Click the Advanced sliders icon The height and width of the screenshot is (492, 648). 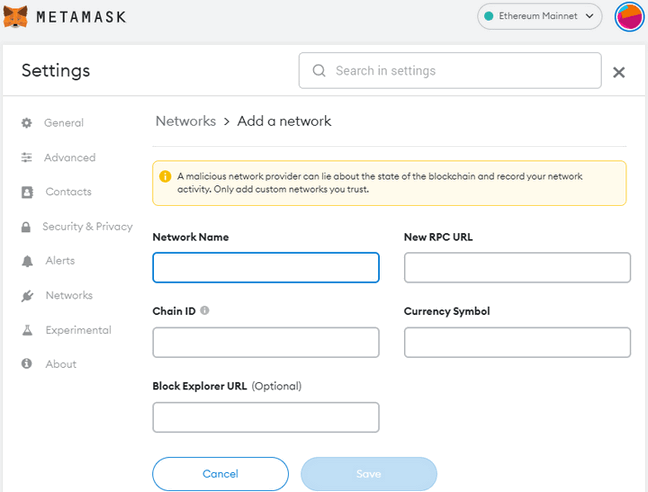pyautogui.click(x=27, y=157)
